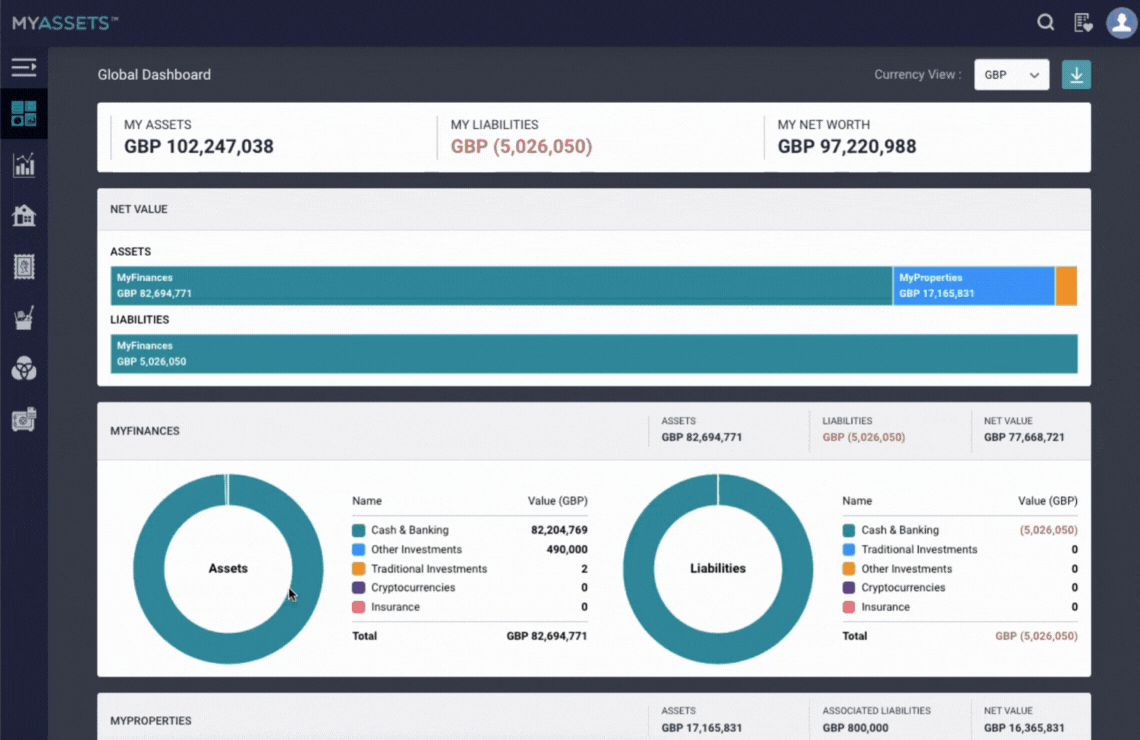This screenshot has width=1140, height=740.
Task: Click the MYFINANCES section heading
Action: (145, 431)
